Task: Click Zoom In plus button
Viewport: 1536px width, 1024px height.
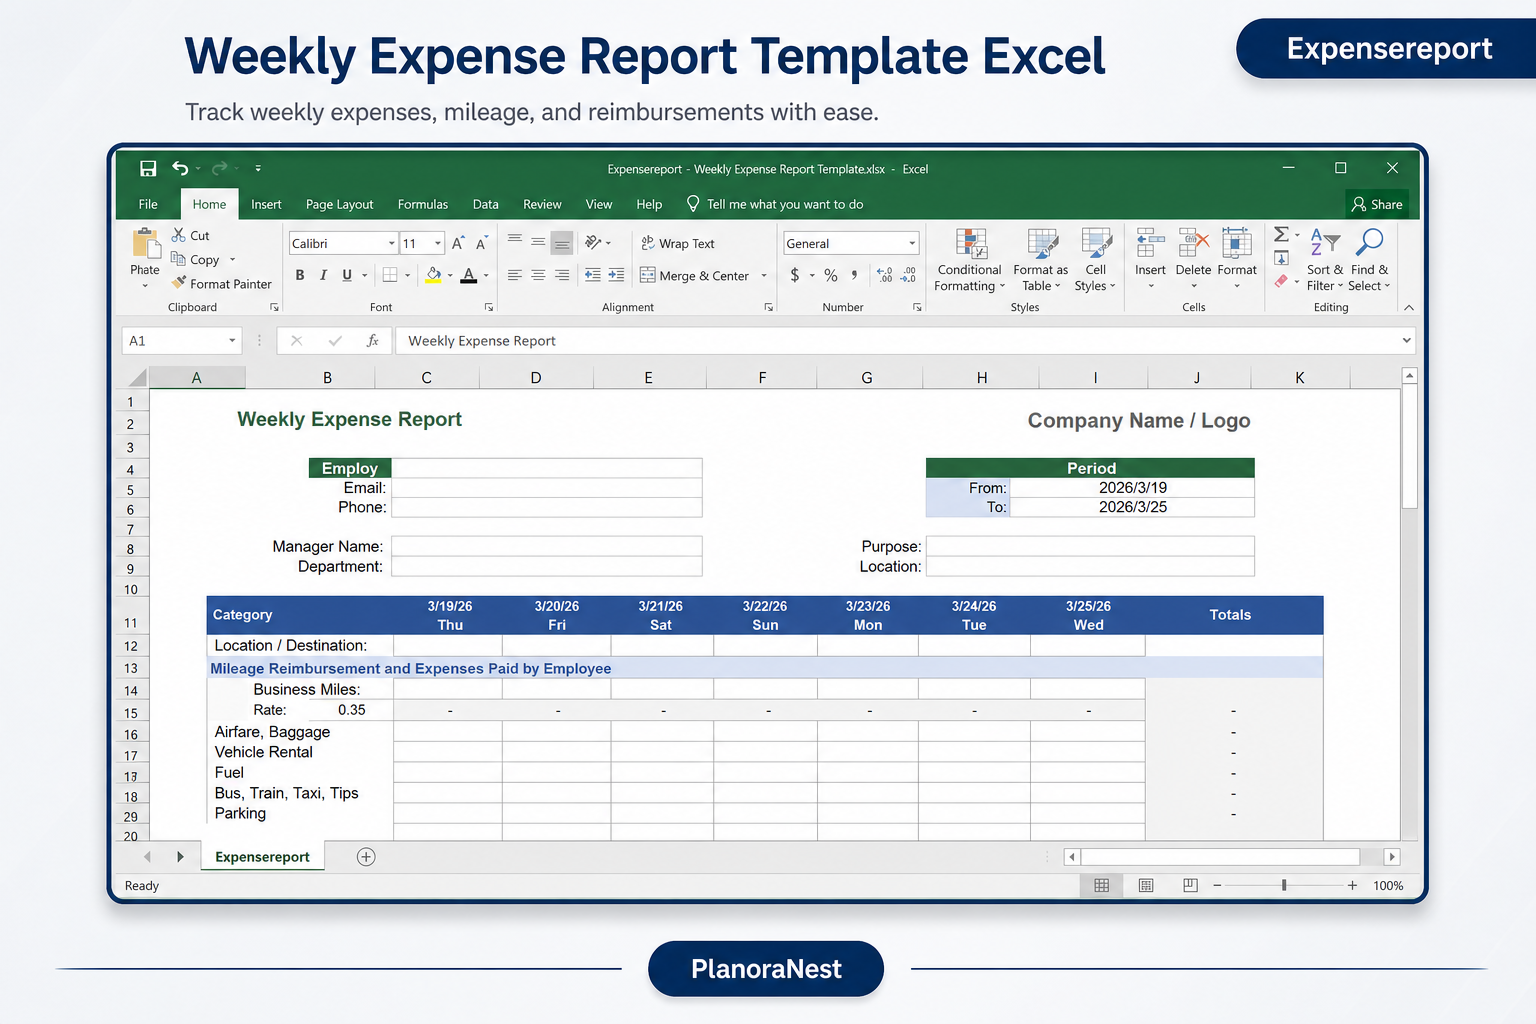Action: 1352,885
